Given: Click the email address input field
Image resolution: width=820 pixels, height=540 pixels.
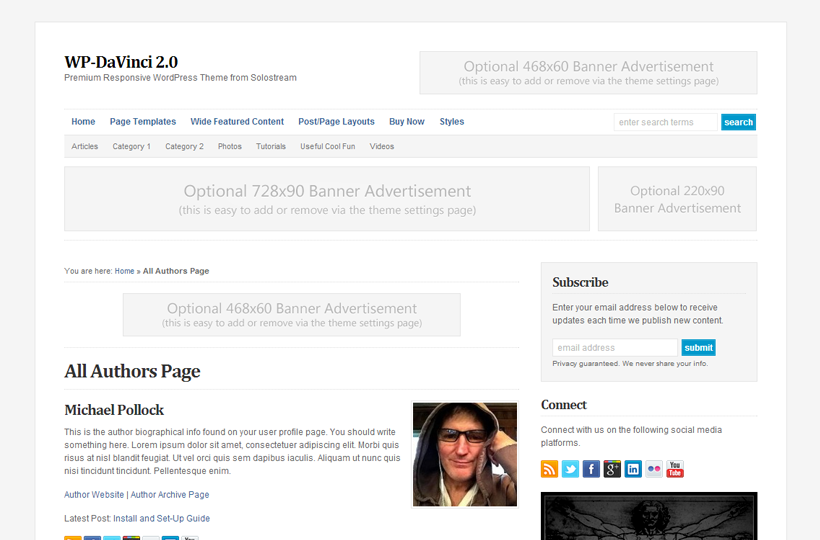Looking at the screenshot, I should [x=615, y=348].
